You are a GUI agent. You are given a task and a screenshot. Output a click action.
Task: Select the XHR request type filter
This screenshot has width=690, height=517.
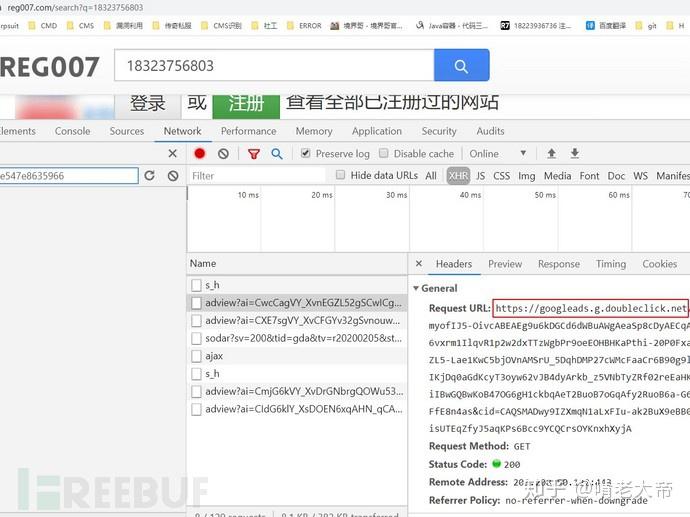[x=458, y=176]
